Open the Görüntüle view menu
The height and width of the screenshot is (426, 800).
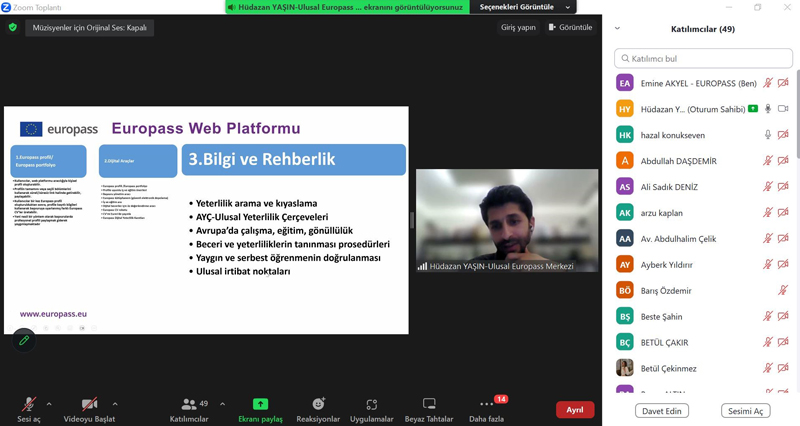pos(570,28)
